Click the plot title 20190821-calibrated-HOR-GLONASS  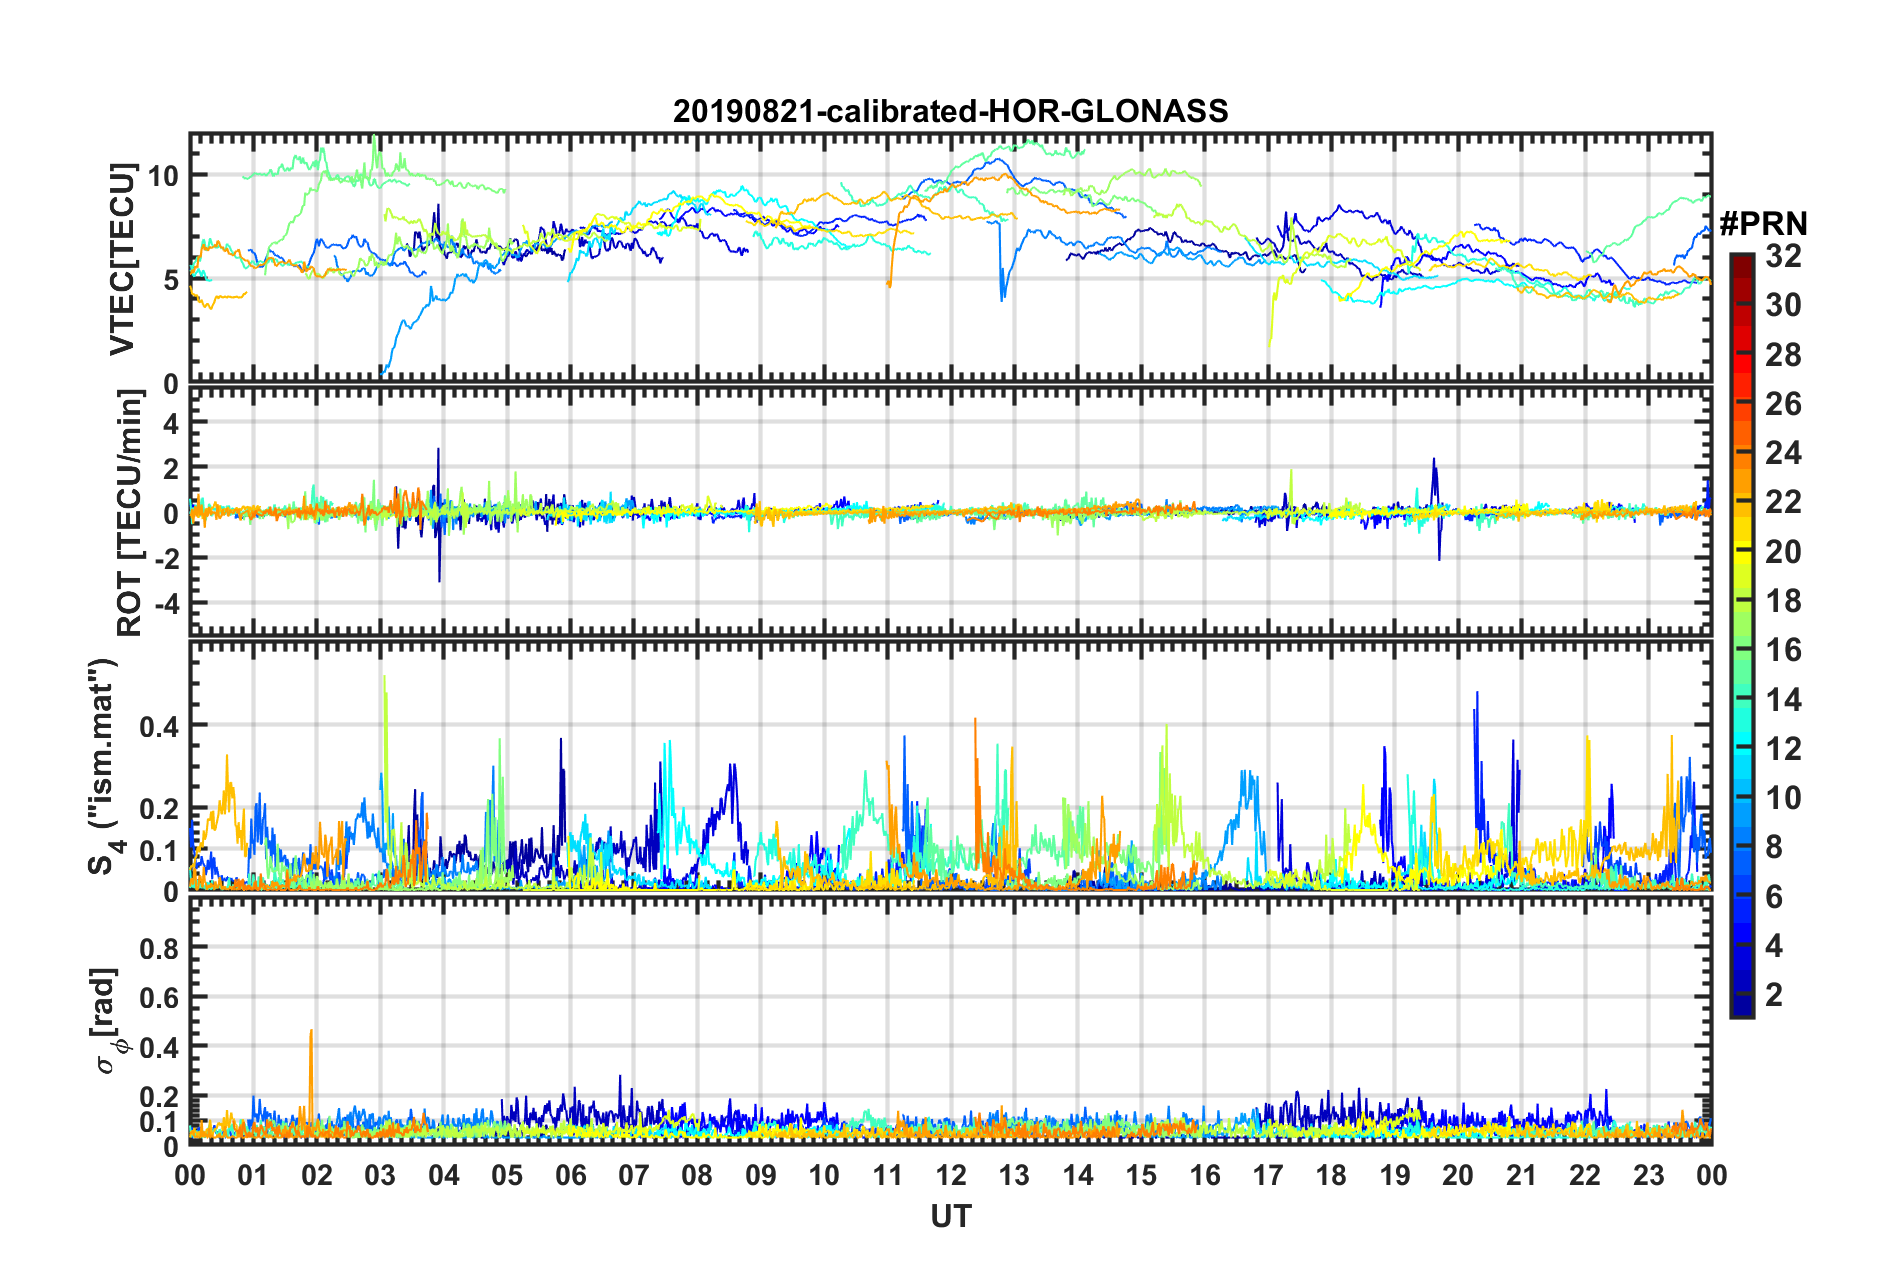950,111
